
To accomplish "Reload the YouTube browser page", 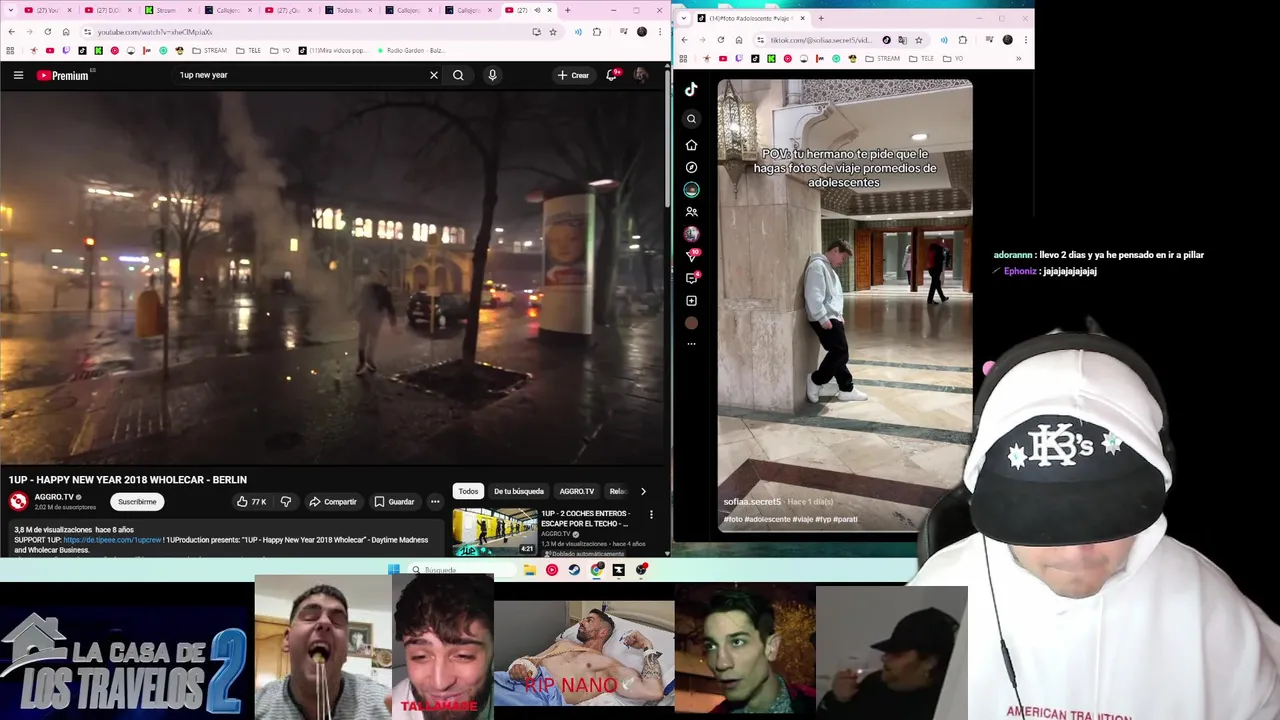I will click(x=47, y=32).
